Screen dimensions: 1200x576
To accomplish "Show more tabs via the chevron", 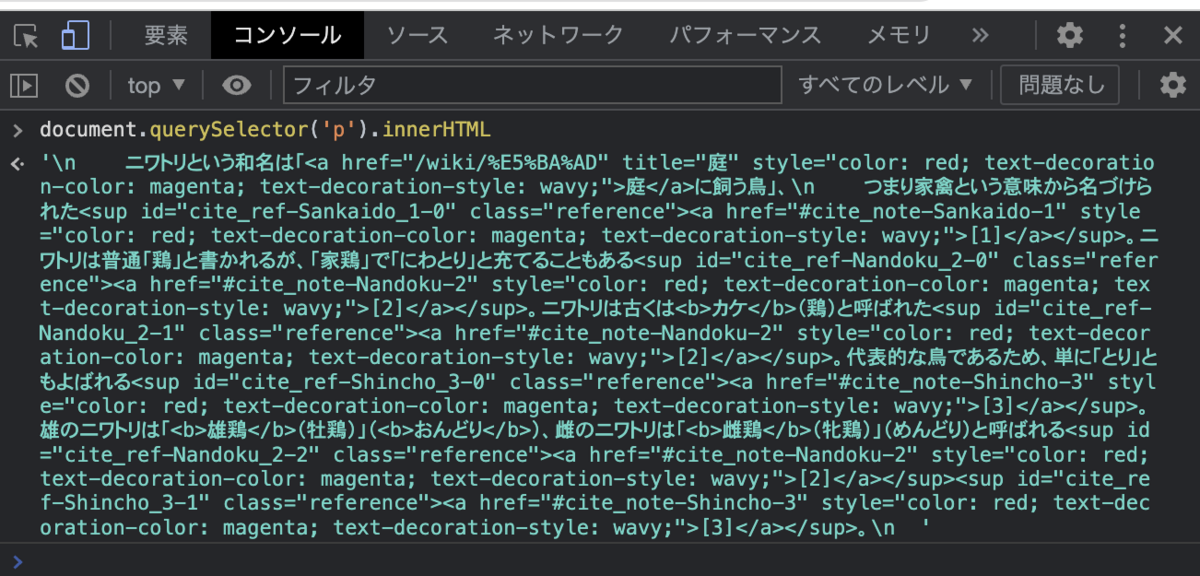I will click(x=981, y=36).
